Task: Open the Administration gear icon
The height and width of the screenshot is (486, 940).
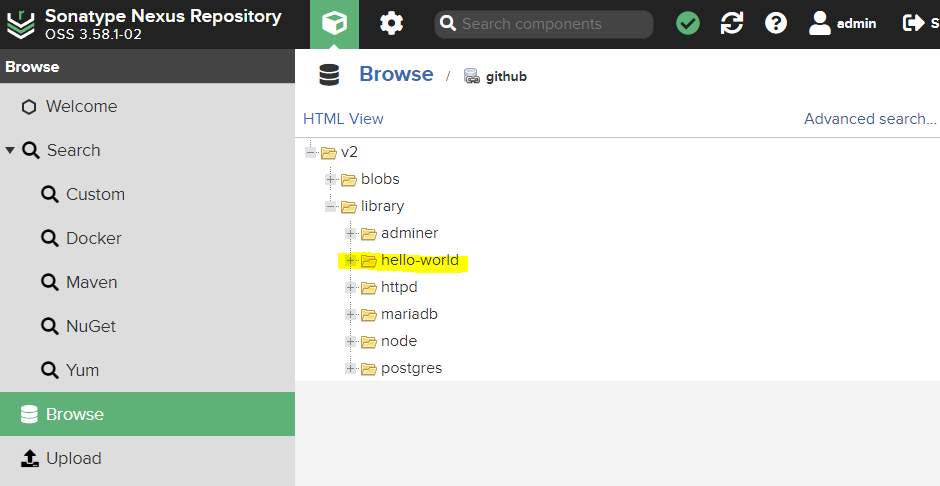Action: pyautogui.click(x=391, y=23)
